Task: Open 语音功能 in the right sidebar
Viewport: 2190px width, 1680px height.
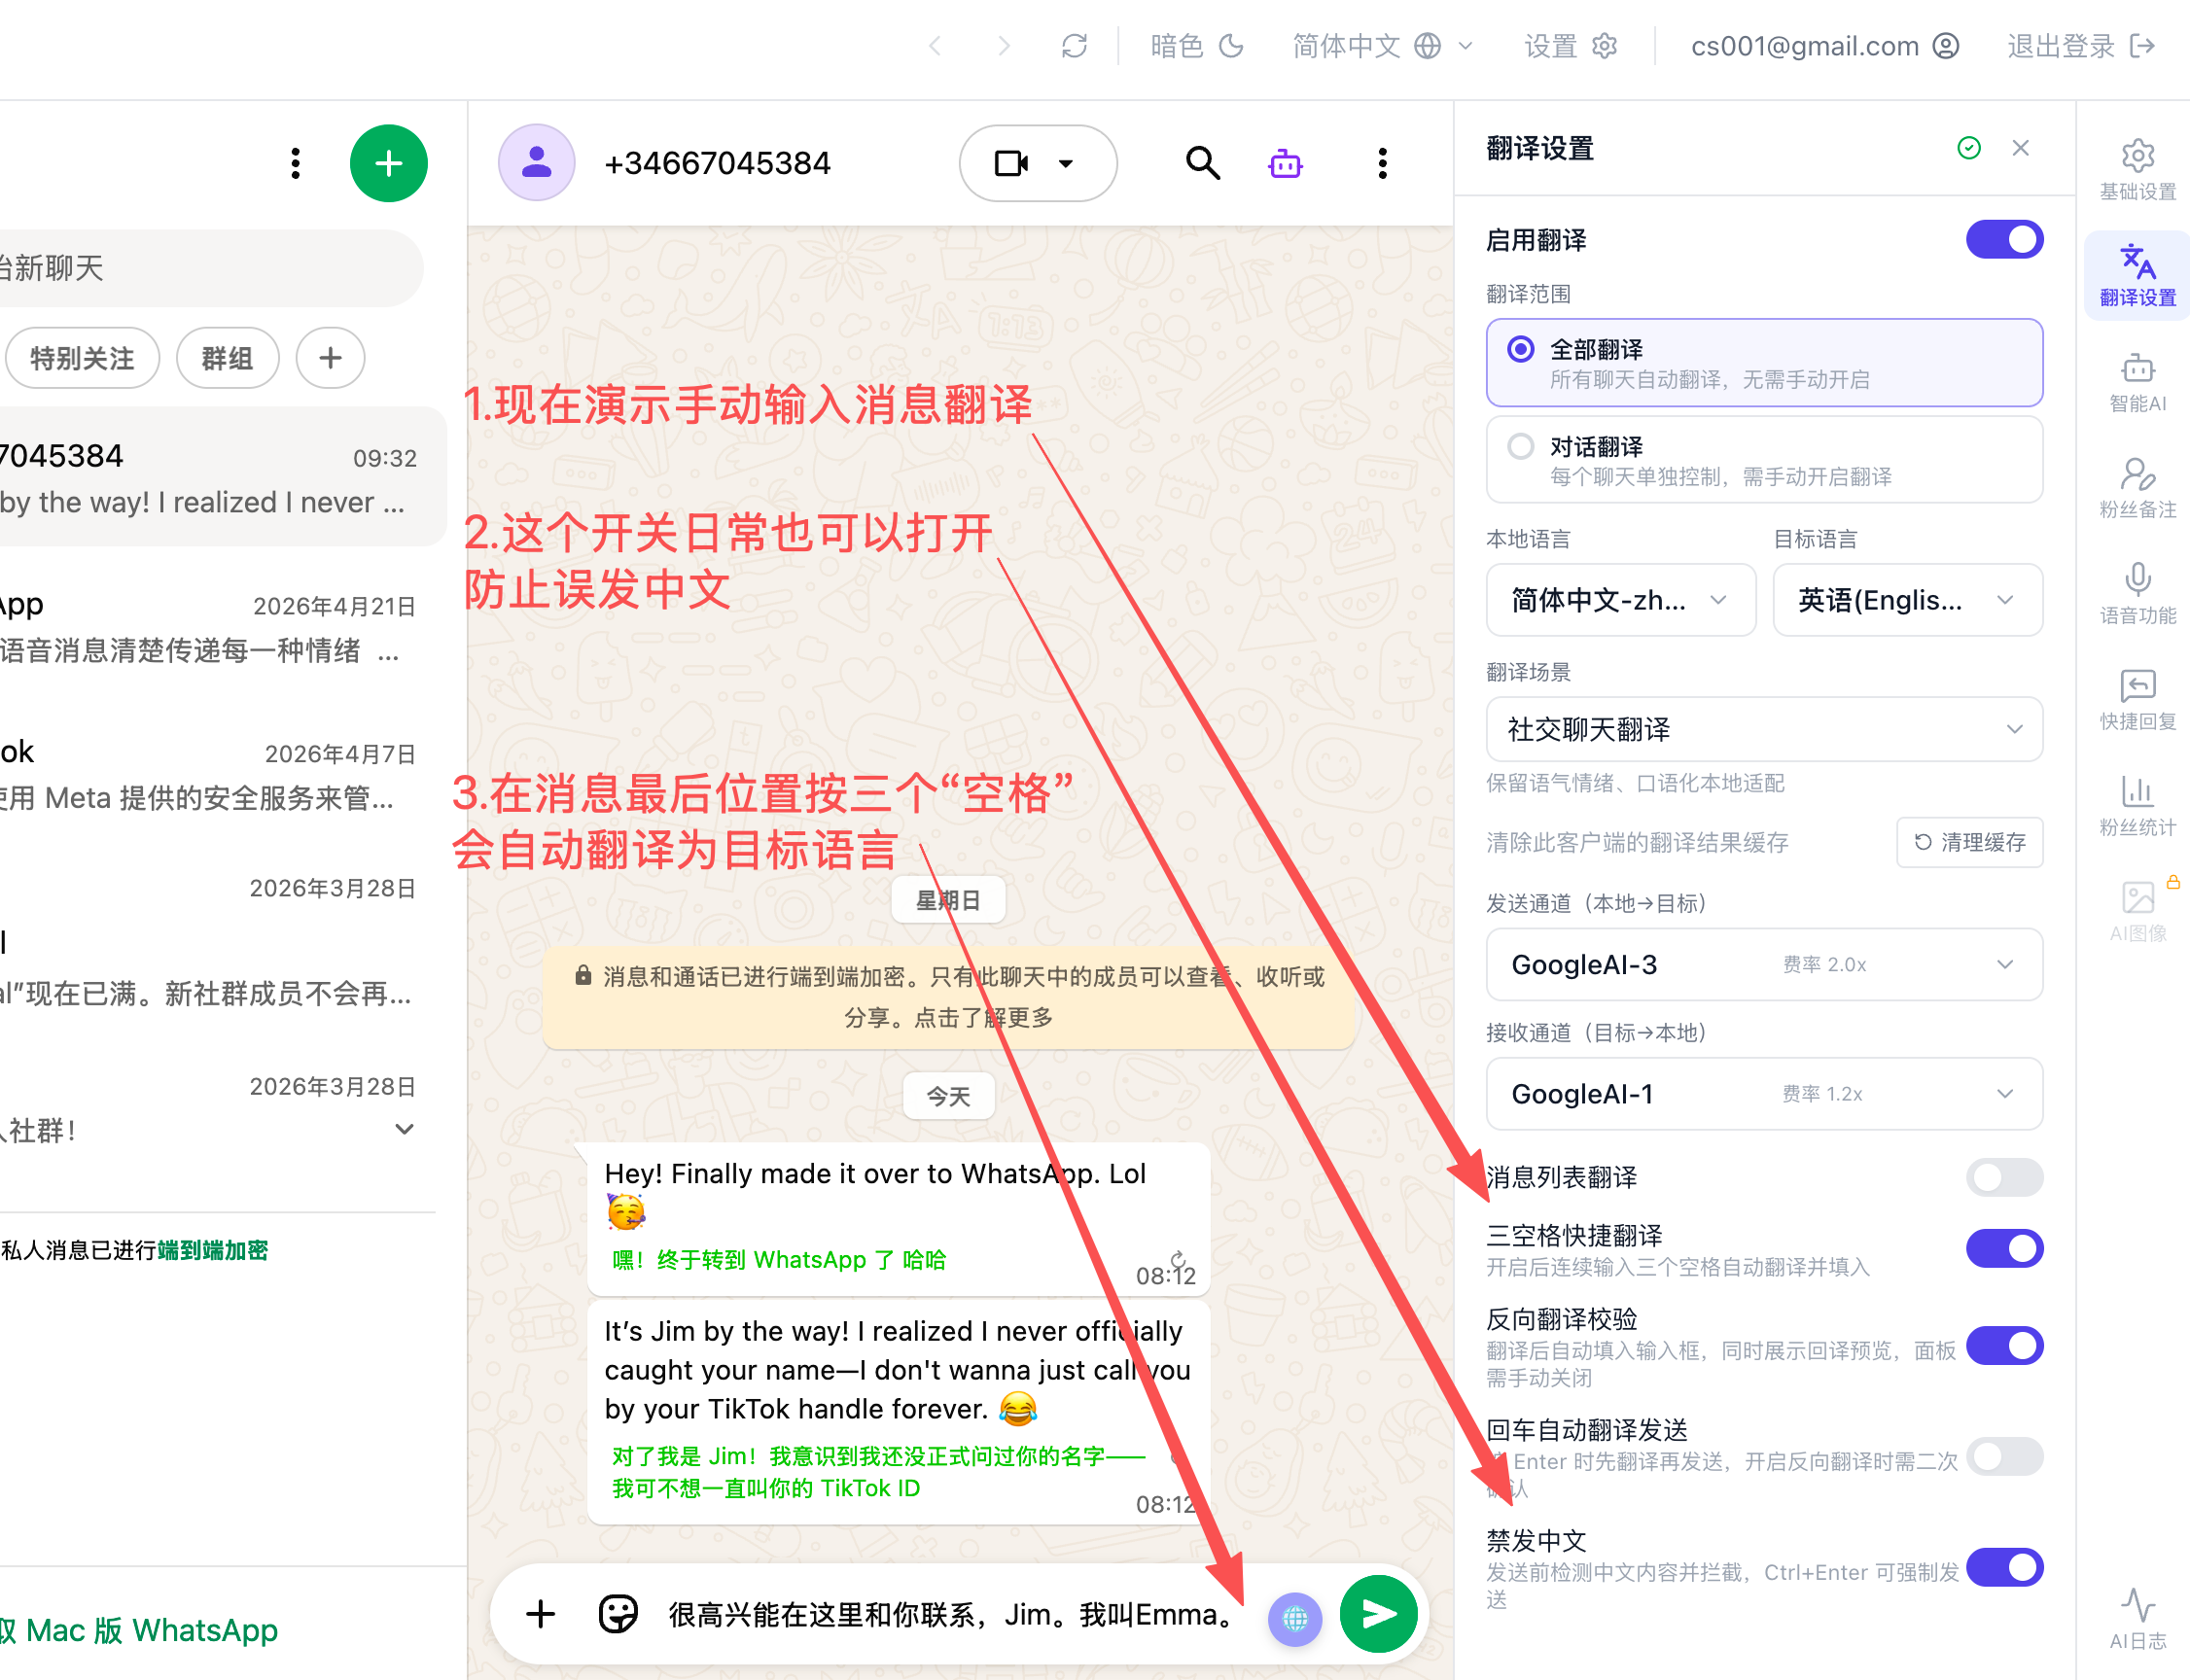Action: coord(2137,594)
